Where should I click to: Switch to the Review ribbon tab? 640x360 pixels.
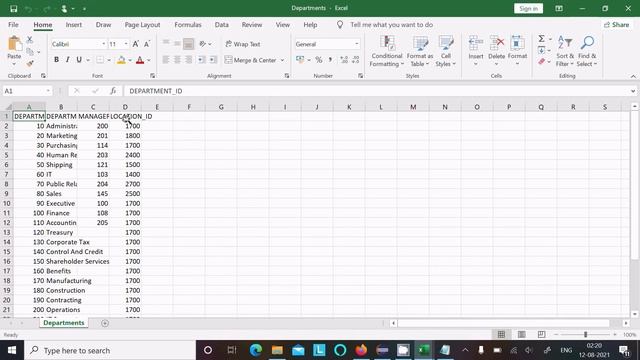tap(252, 24)
